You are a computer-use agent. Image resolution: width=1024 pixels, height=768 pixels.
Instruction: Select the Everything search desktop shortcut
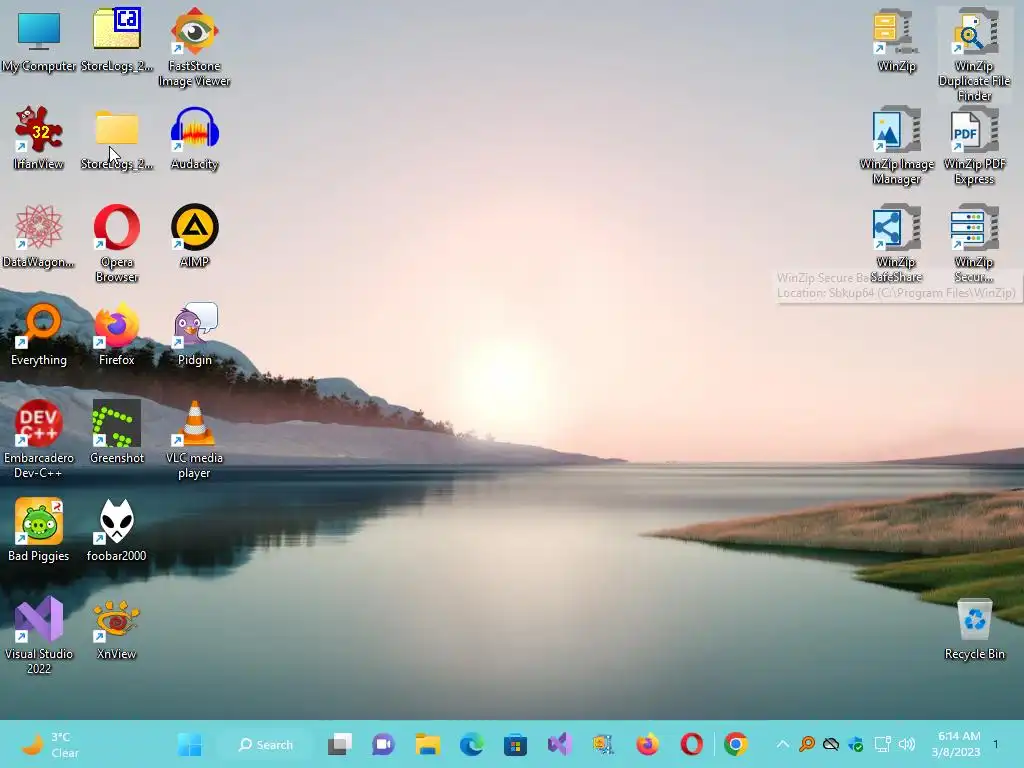(x=39, y=334)
